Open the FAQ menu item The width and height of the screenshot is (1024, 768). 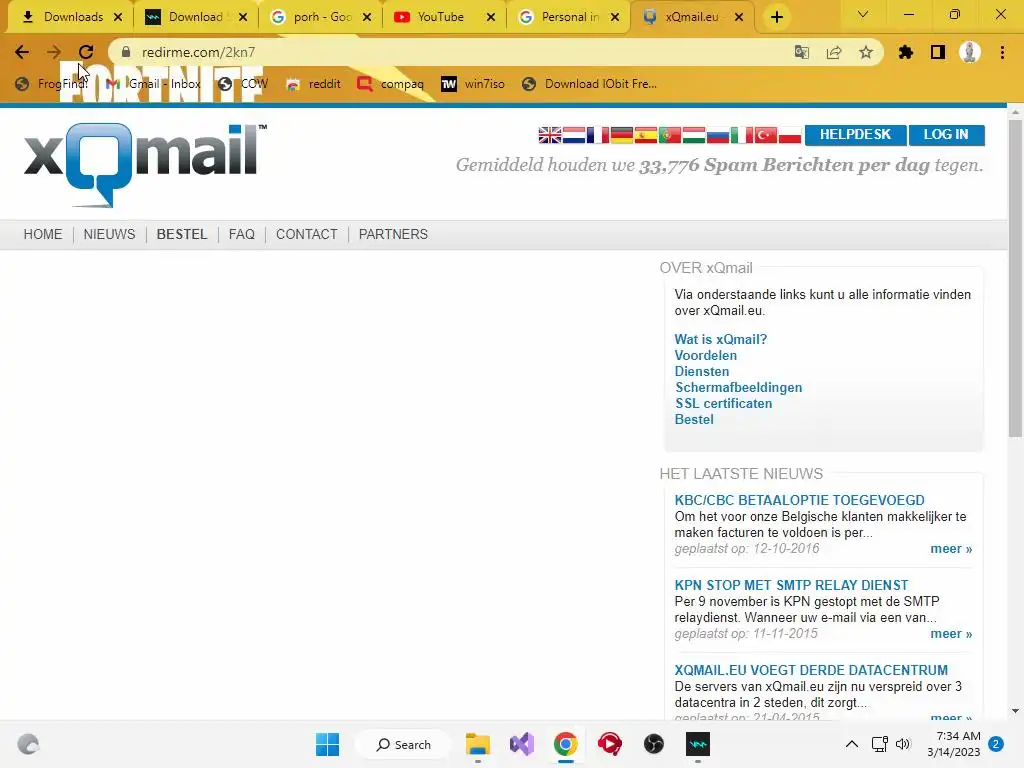242,234
